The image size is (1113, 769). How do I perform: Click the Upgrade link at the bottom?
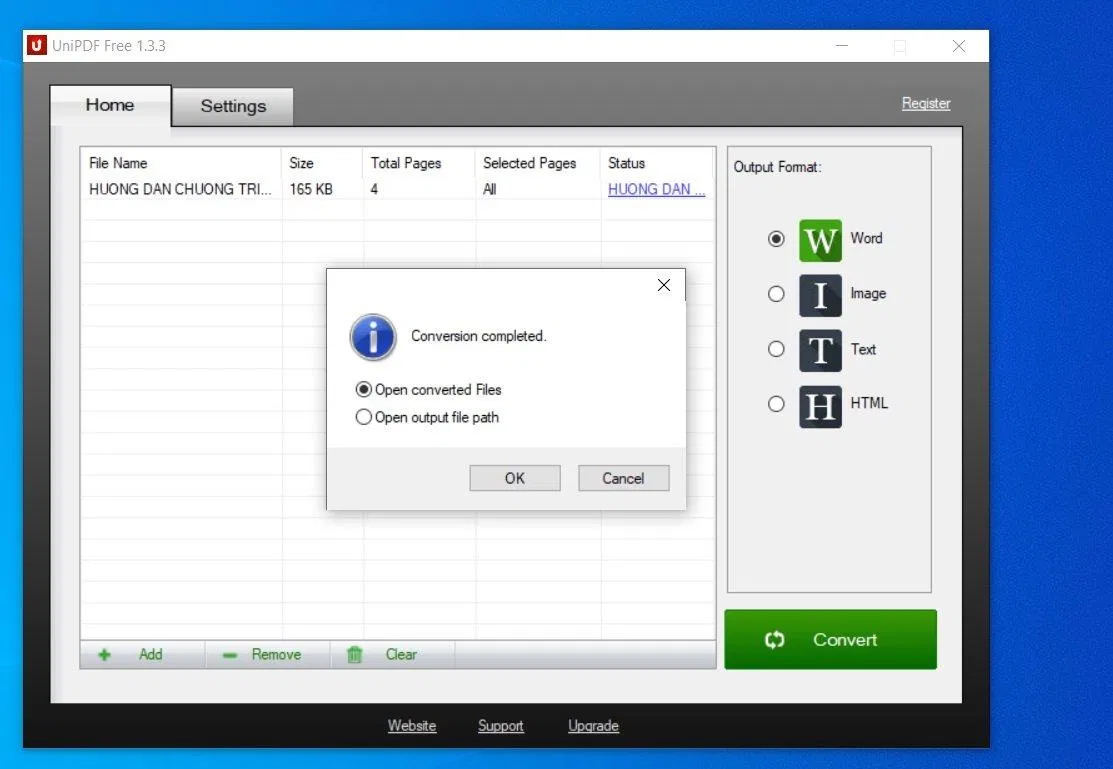click(593, 726)
